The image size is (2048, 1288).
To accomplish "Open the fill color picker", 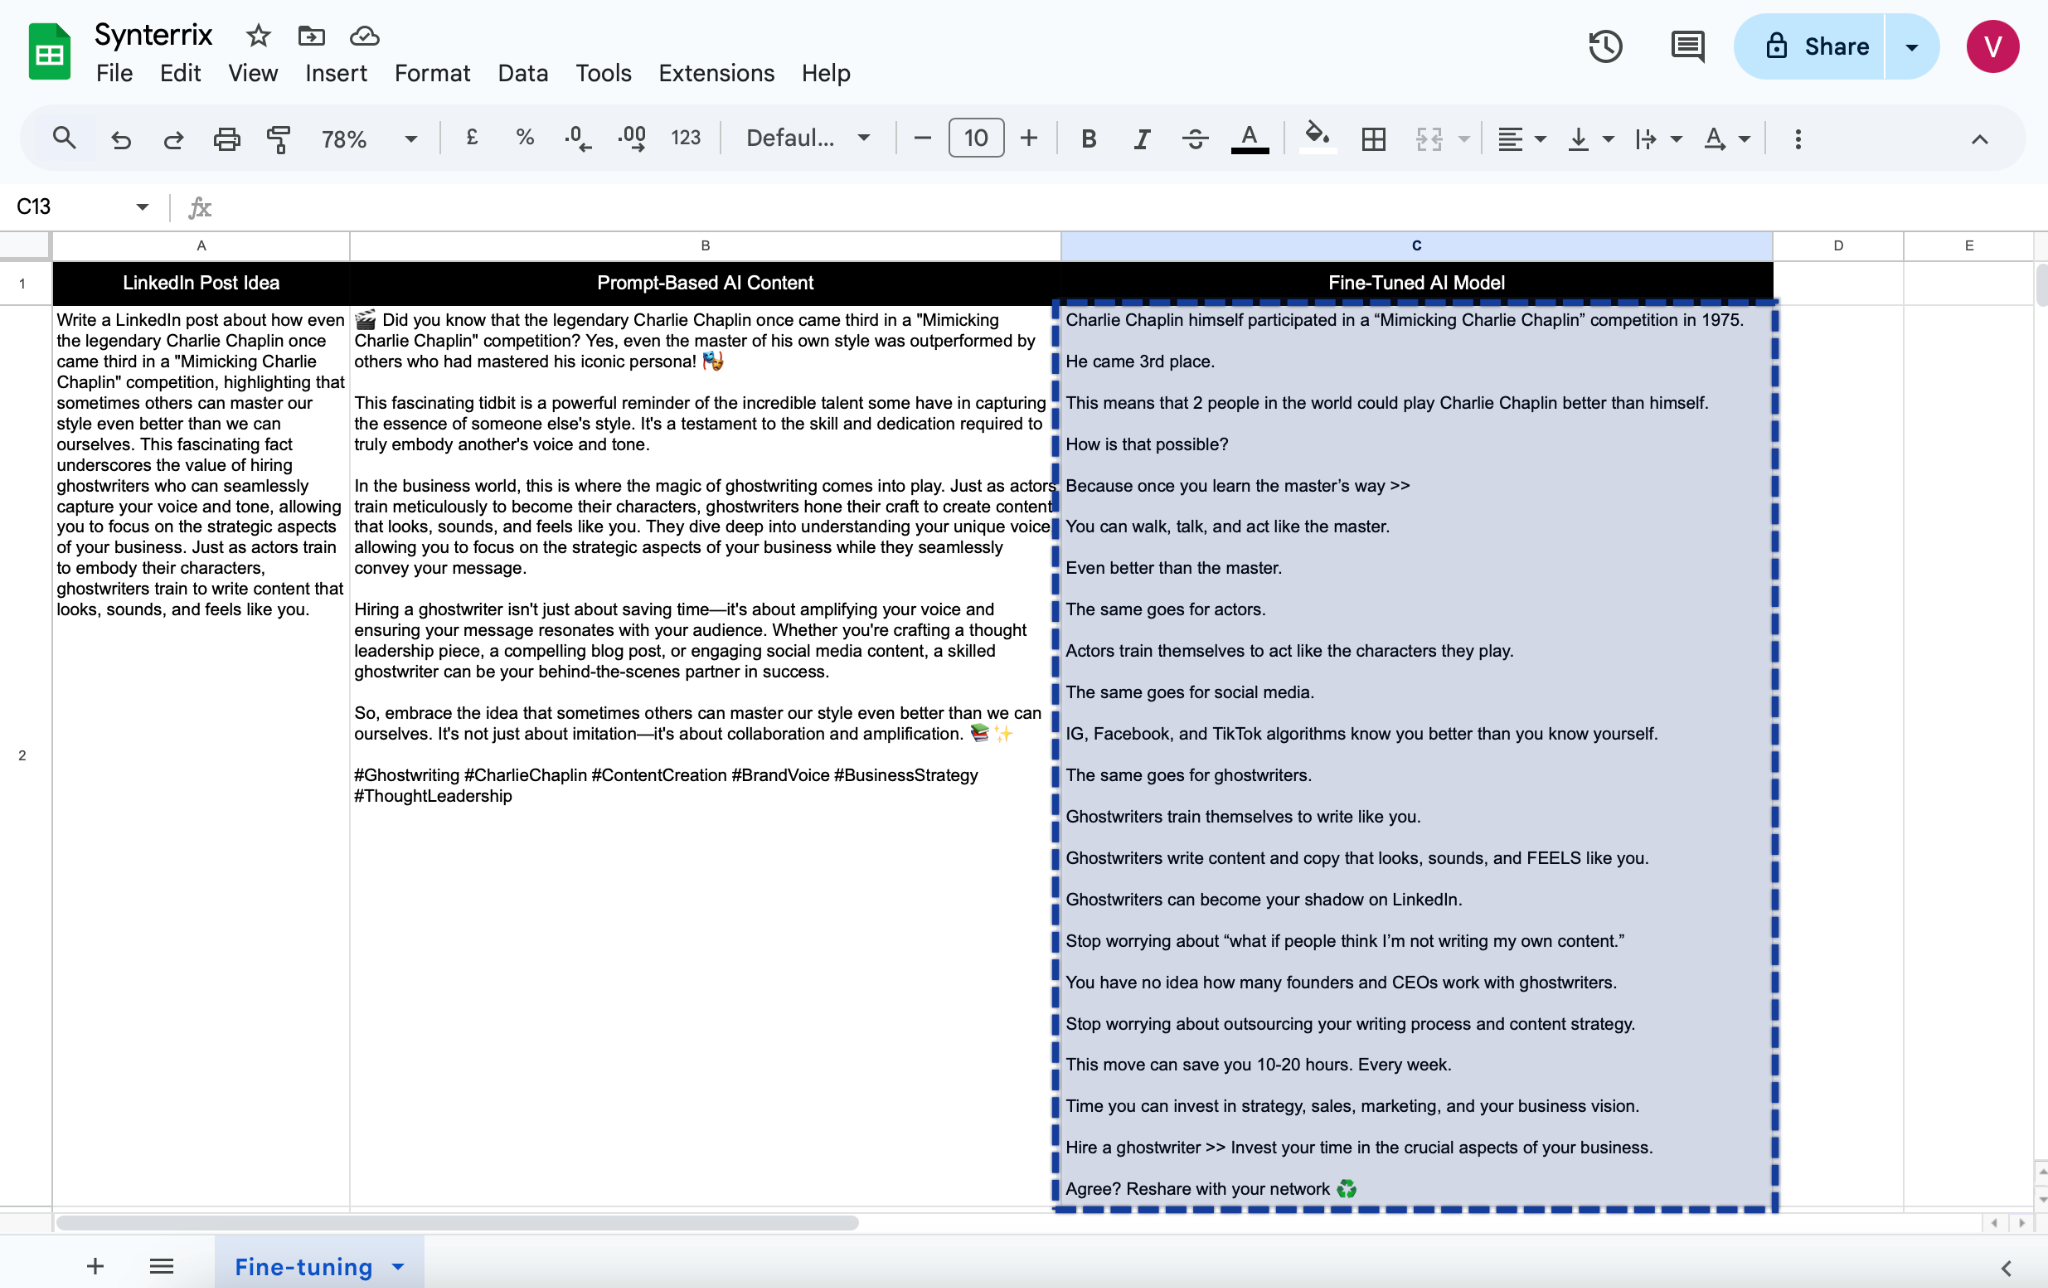I will click(1317, 137).
